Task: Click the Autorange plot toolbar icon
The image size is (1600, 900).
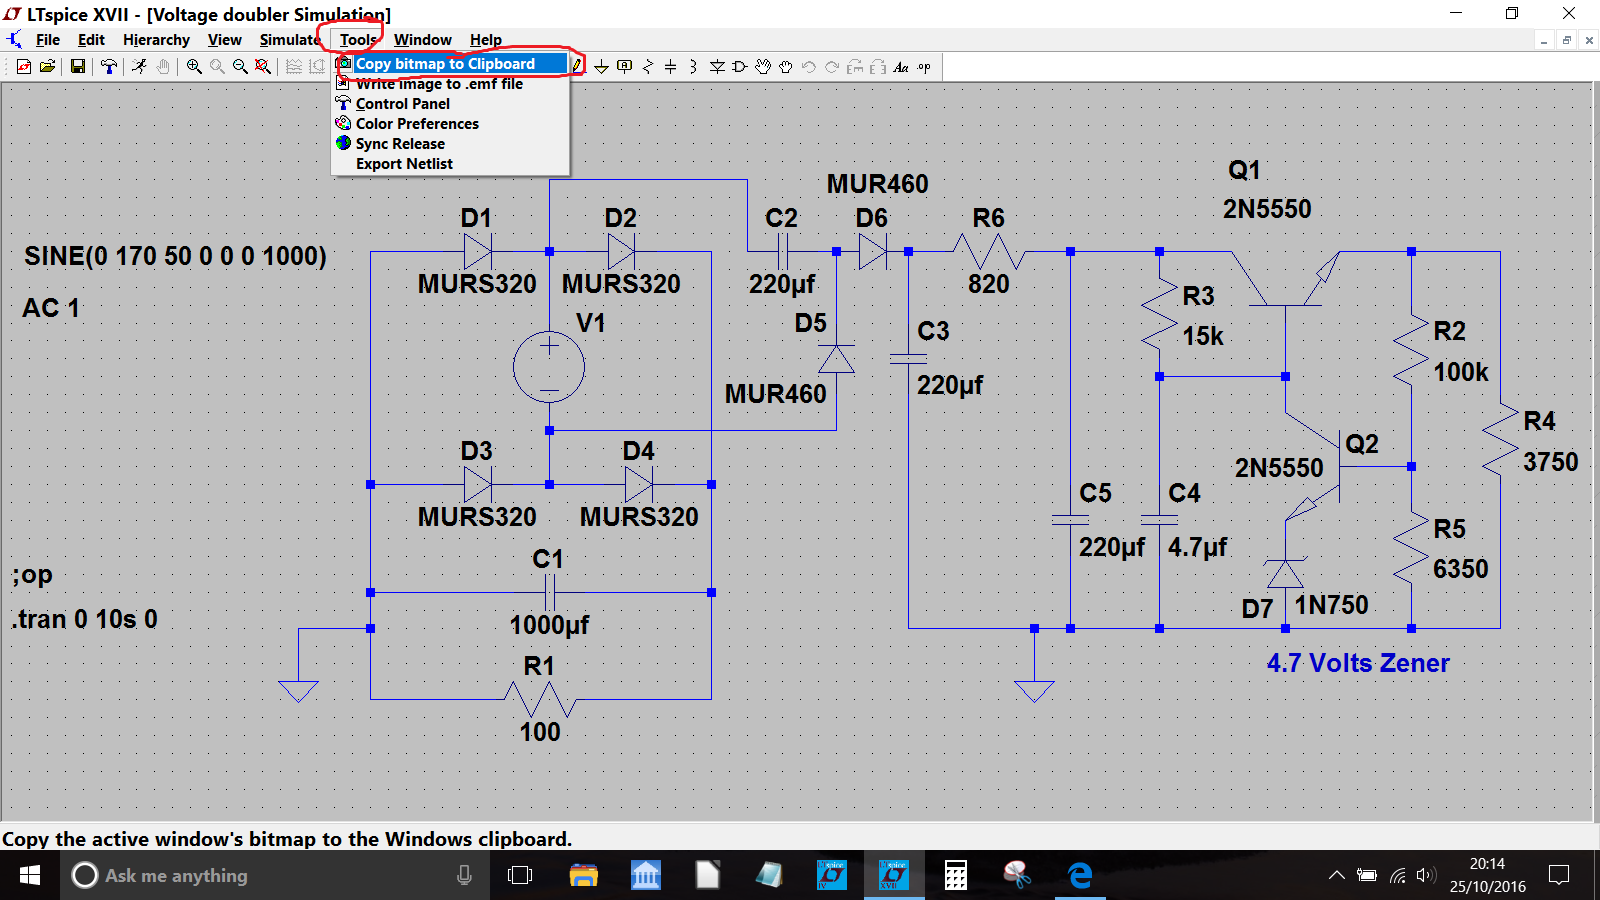Action: point(294,67)
